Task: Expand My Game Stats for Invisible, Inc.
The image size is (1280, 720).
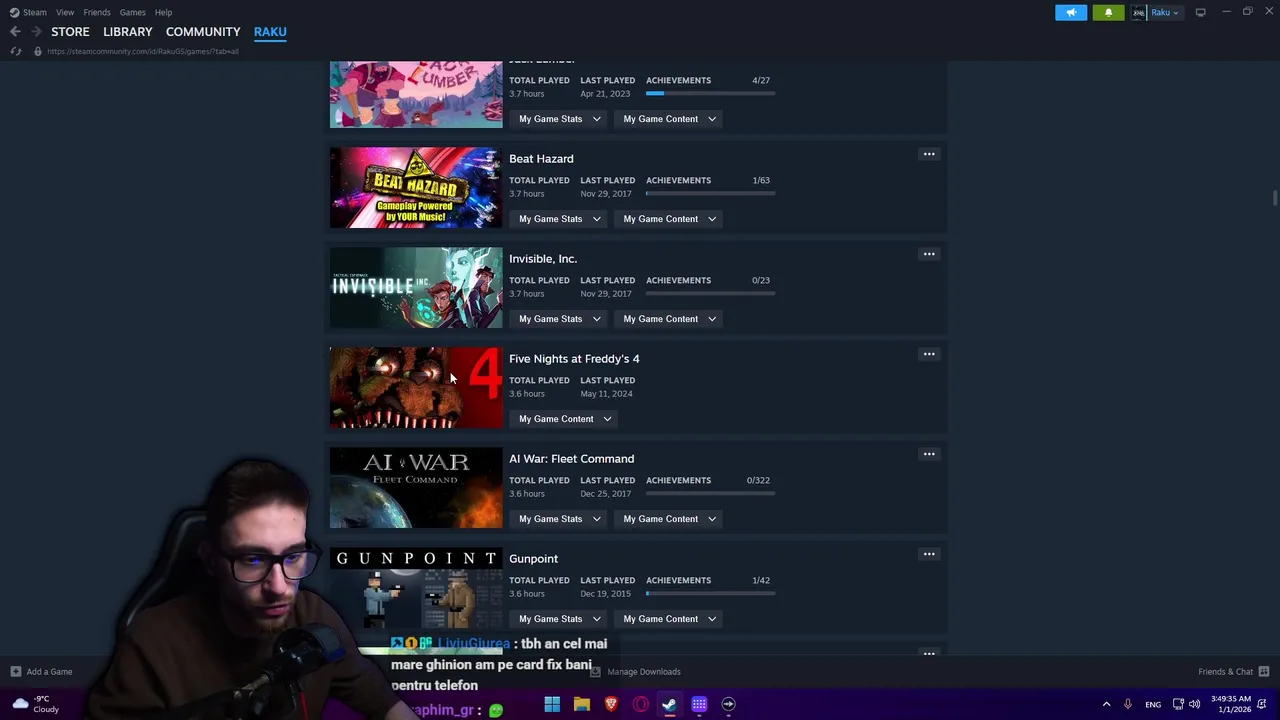Action: [559, 319]
